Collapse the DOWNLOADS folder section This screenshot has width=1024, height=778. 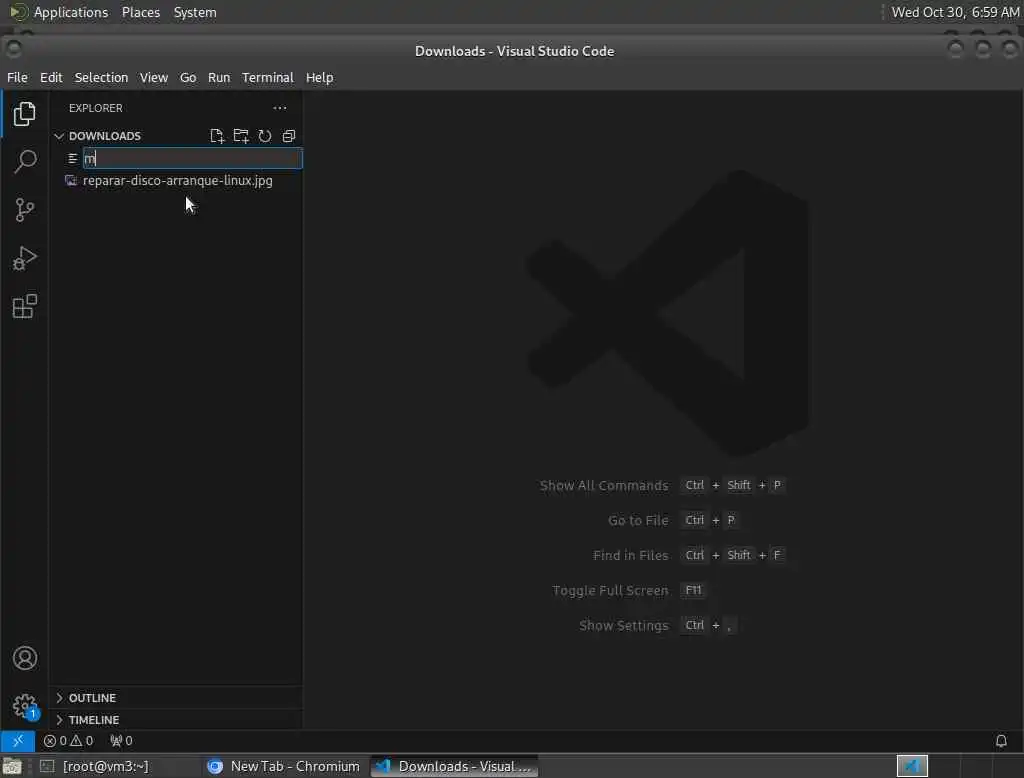[59, 136]
